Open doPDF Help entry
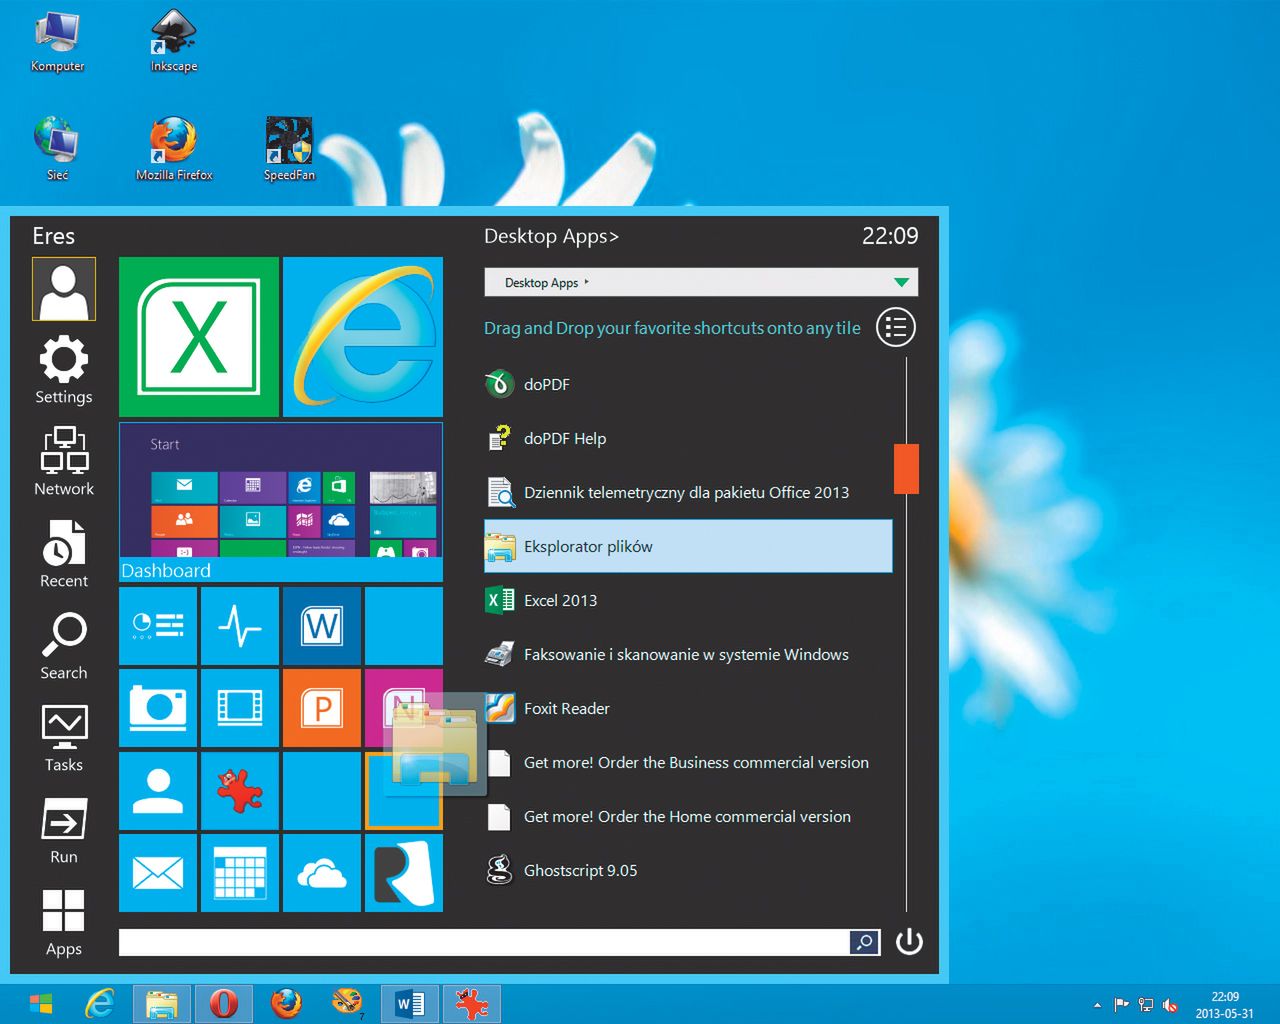Viewport: 1280px width, 1024px height. [x=688, y=438]
